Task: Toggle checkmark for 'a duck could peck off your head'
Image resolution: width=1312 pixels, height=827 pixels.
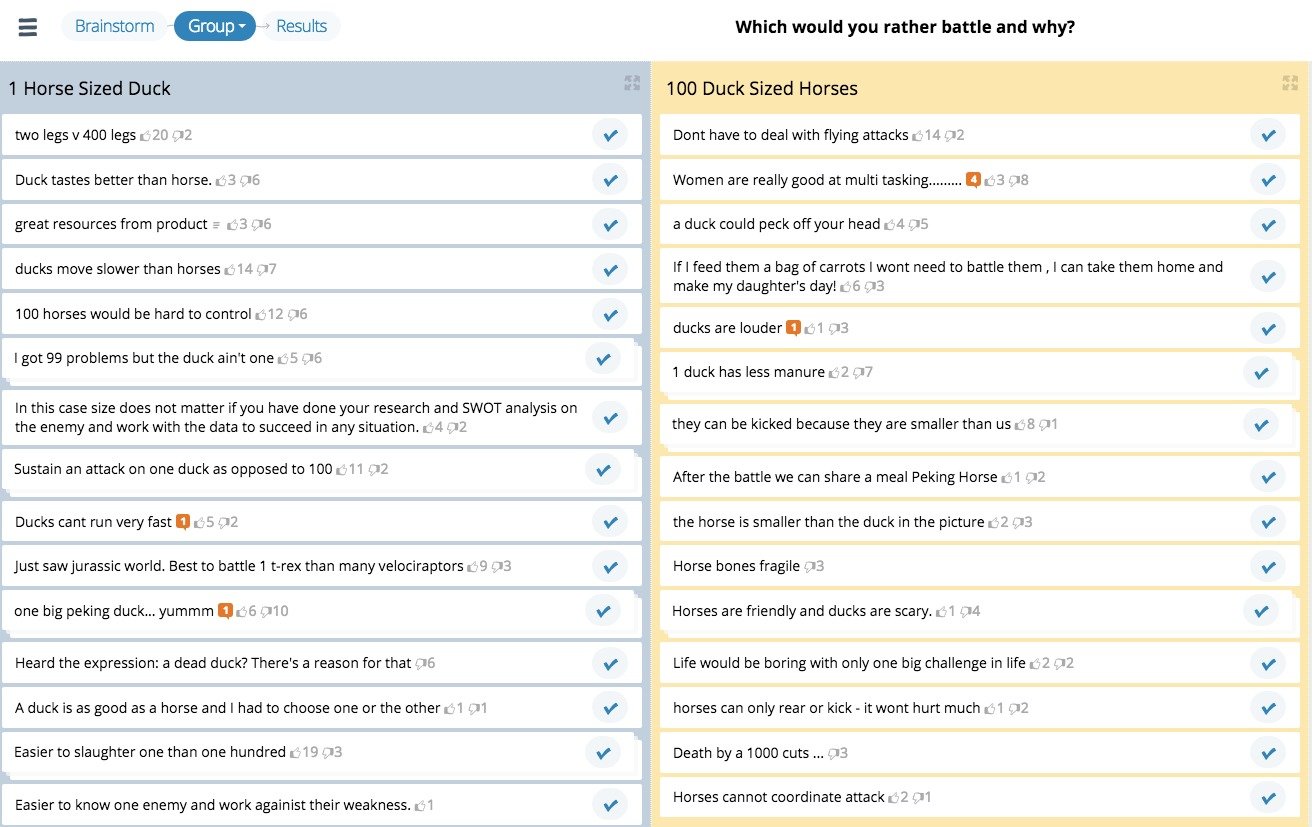Action: tap(1267, 224)
